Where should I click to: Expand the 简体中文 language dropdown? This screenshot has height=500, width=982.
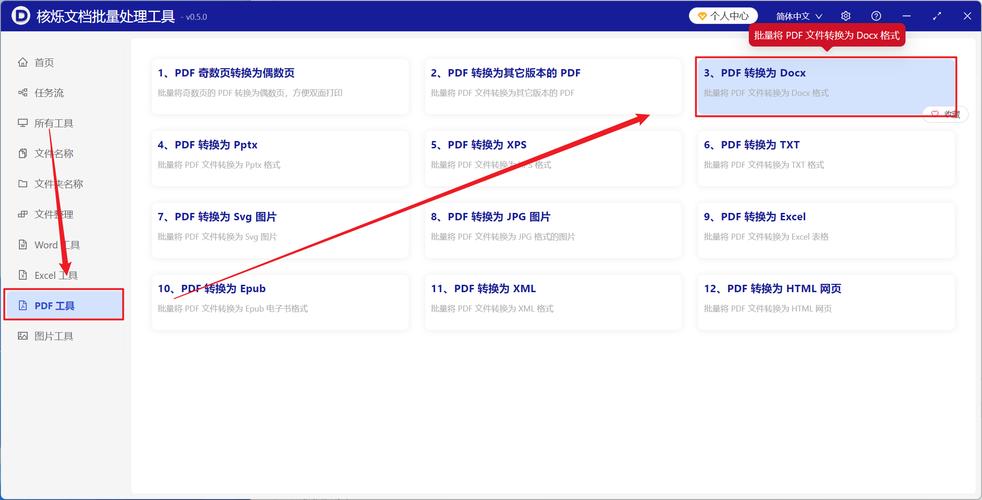799,16
